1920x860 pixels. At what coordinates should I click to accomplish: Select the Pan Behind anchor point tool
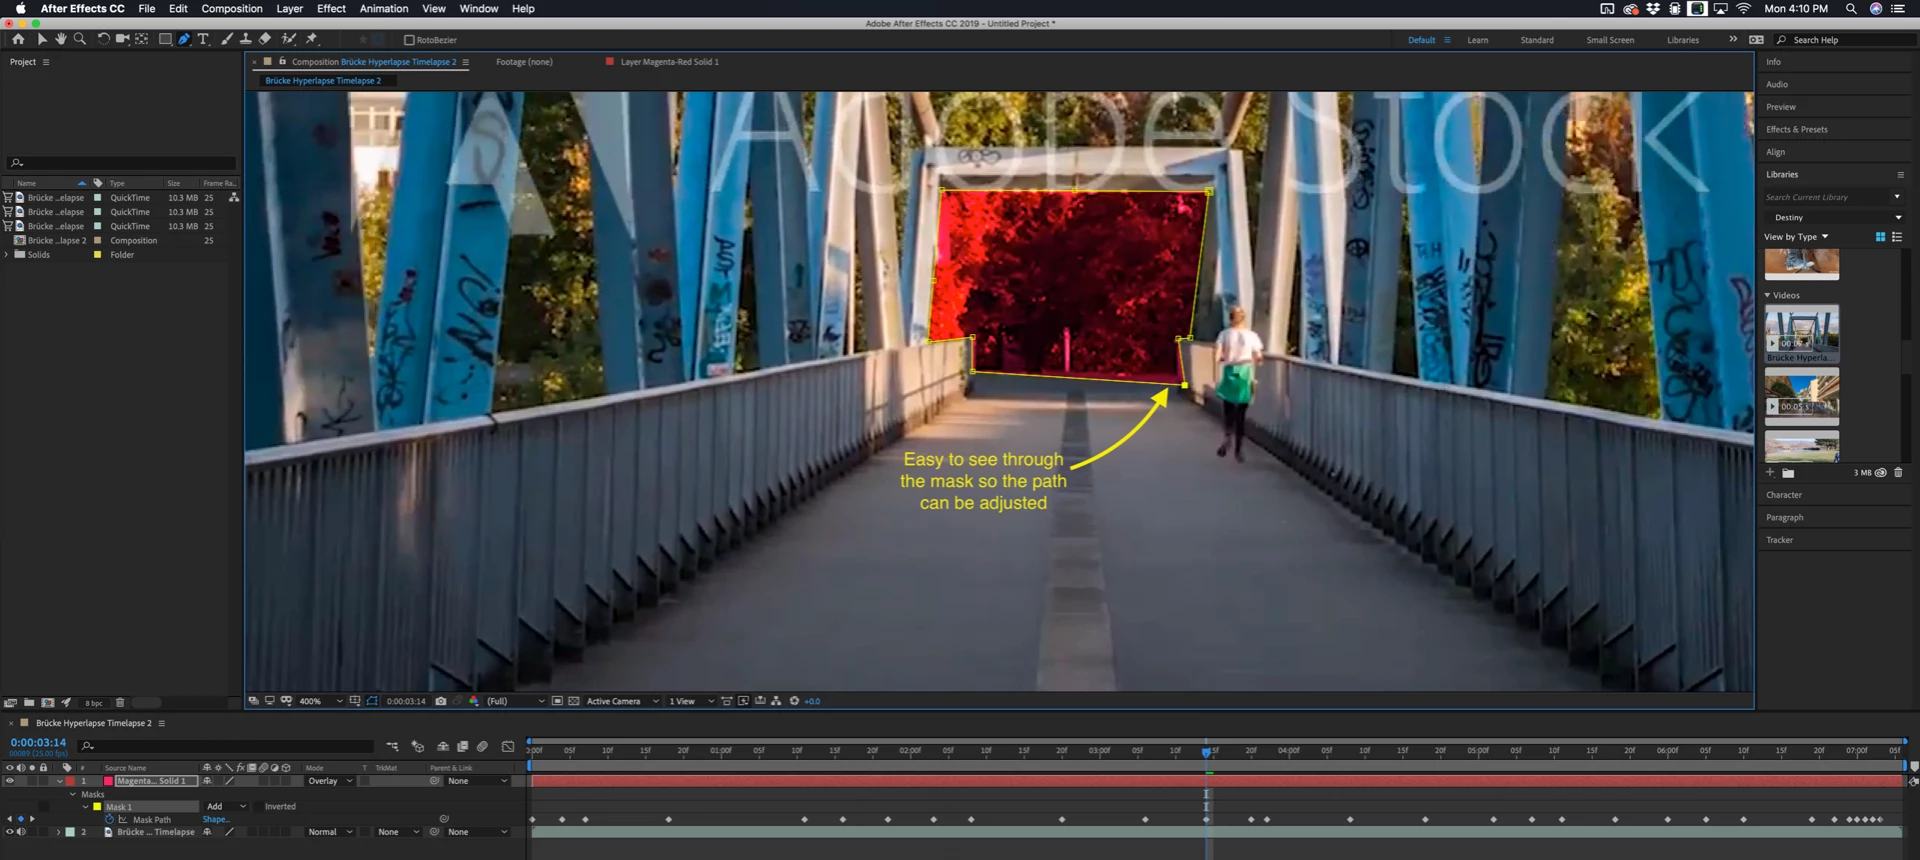coord(142,39)
